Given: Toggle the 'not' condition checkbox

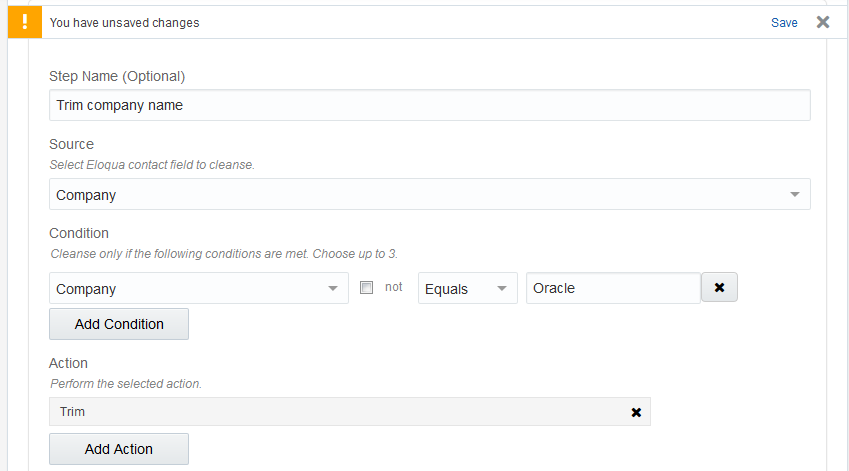Looking at the screenshot, I should coord(366,287).
